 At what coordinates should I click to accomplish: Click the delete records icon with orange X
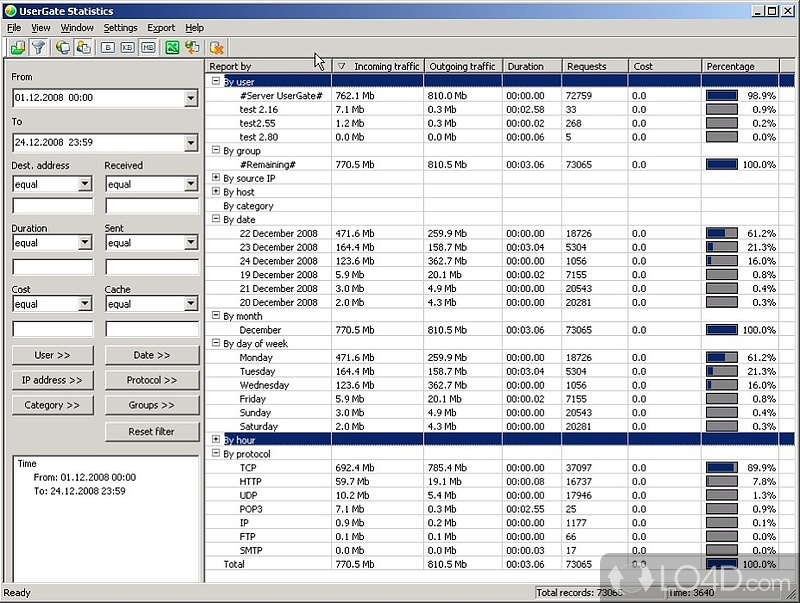point(217,47)
